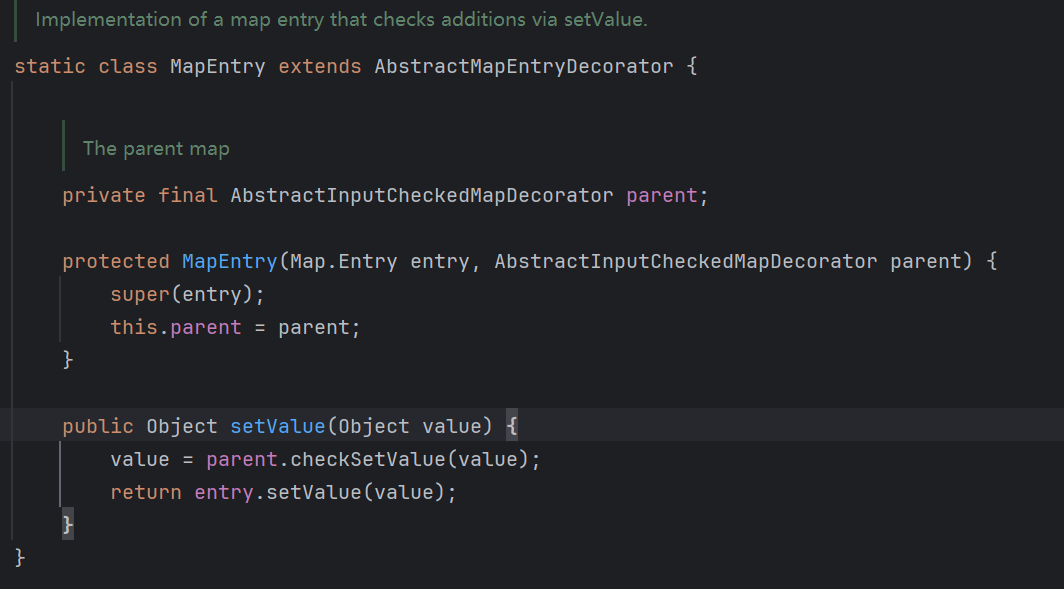
Task: Click the MapEntry constructor name
Action: 229,261
